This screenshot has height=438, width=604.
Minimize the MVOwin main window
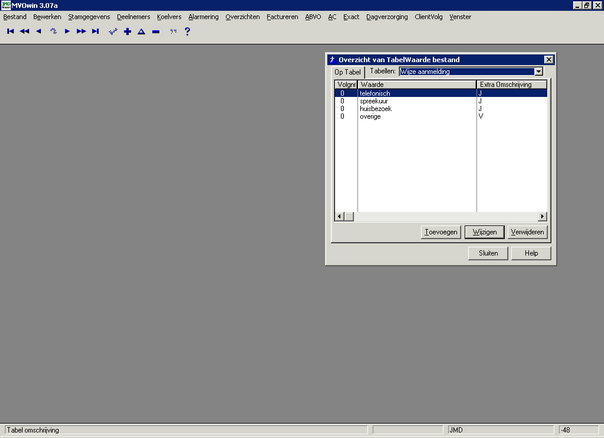click(x=577, y=5)
